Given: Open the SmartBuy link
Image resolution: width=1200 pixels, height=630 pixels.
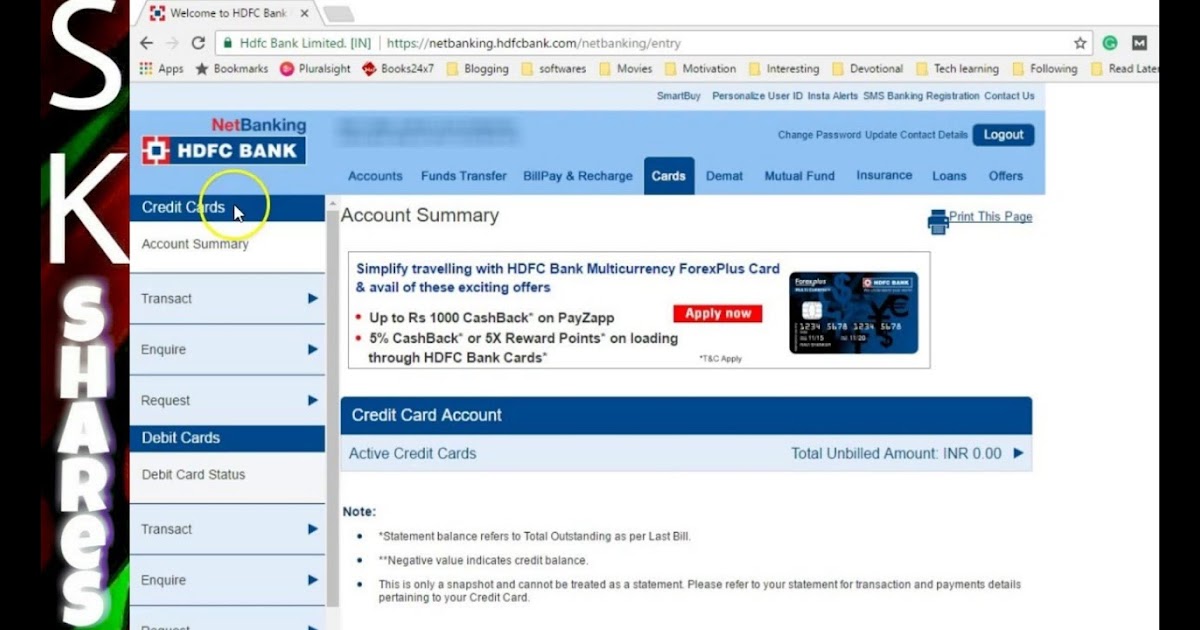Looking at the screenshot, I should coord(678,96).
